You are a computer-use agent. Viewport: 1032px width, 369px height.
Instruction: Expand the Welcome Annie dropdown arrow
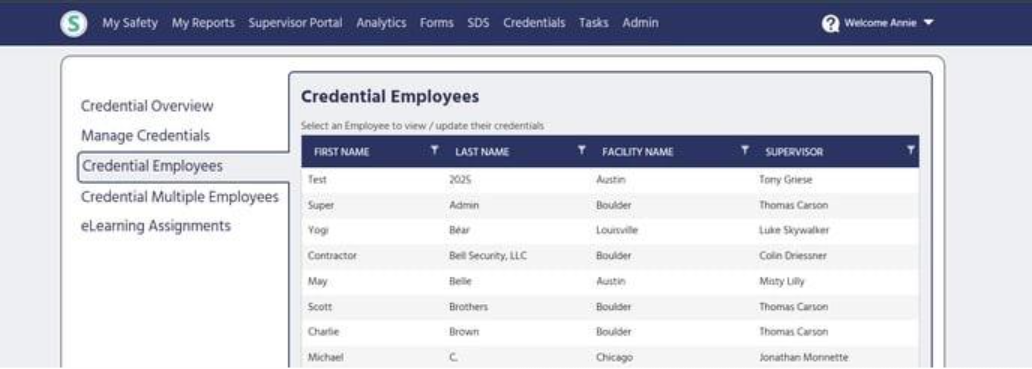[x=929, y=23]
